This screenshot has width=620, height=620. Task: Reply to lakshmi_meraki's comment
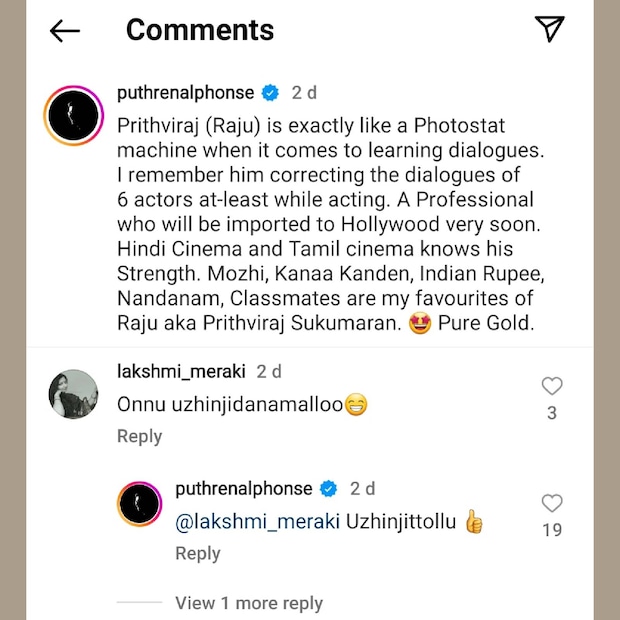[139, 436]
